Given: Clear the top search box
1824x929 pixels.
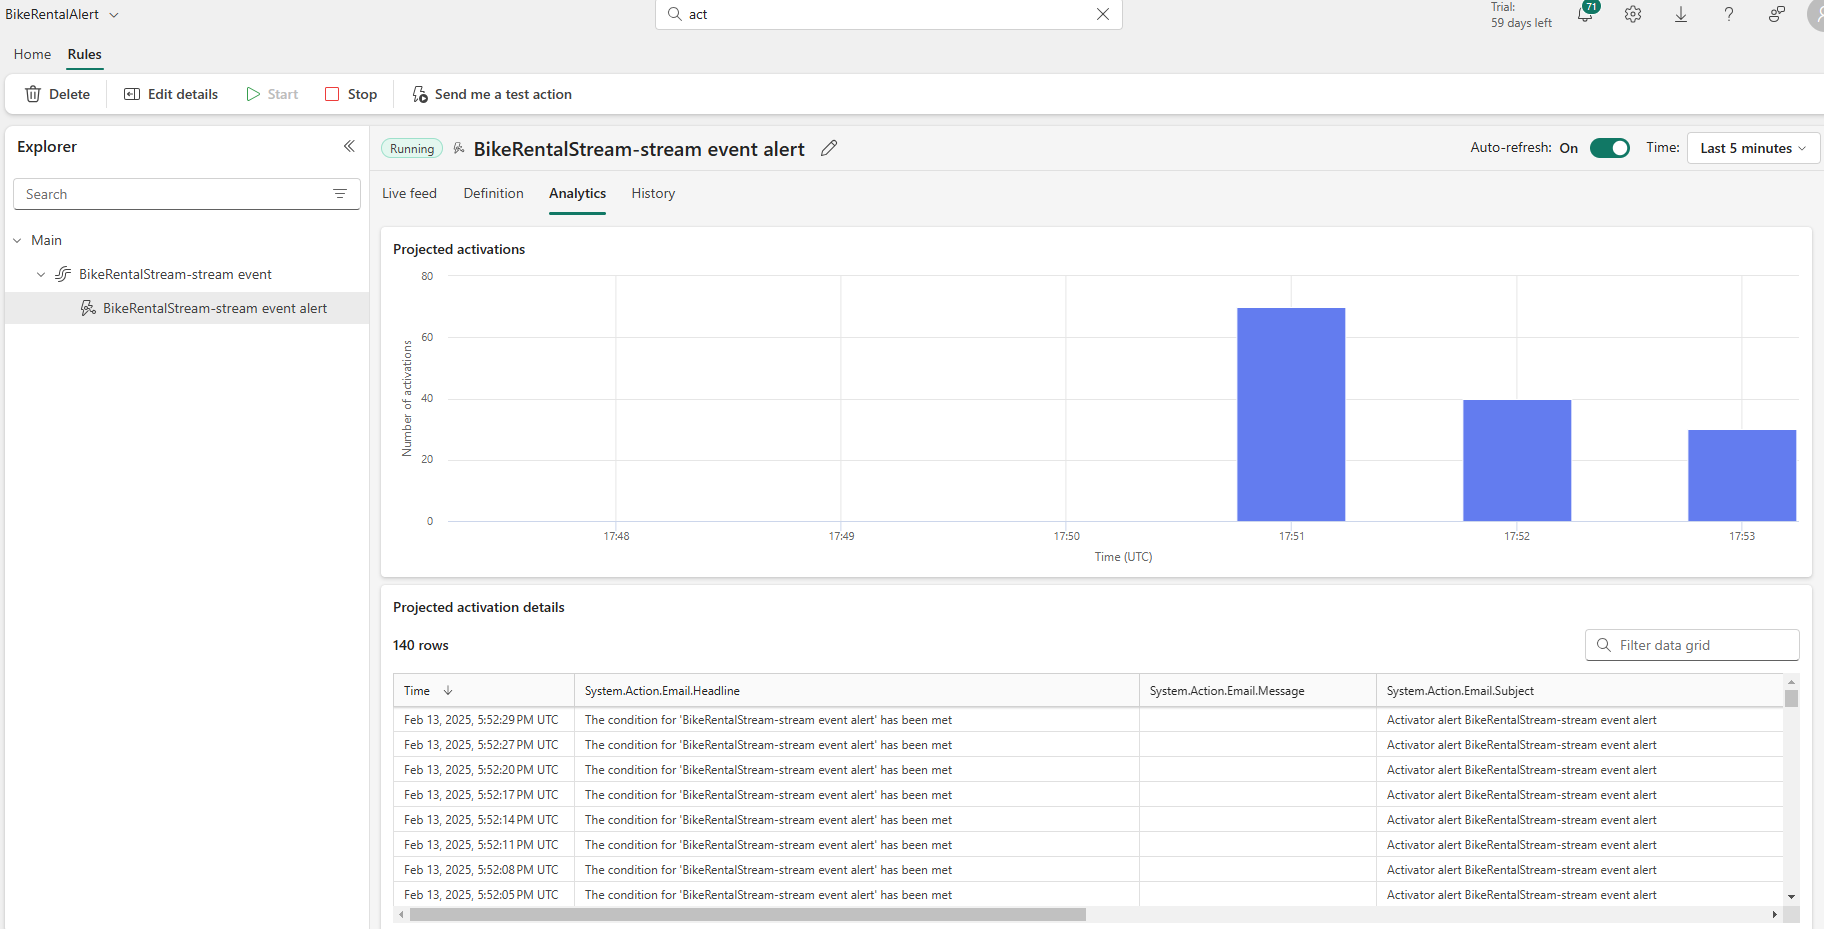Looking at the screenshot, I should tap(1103, 14).
